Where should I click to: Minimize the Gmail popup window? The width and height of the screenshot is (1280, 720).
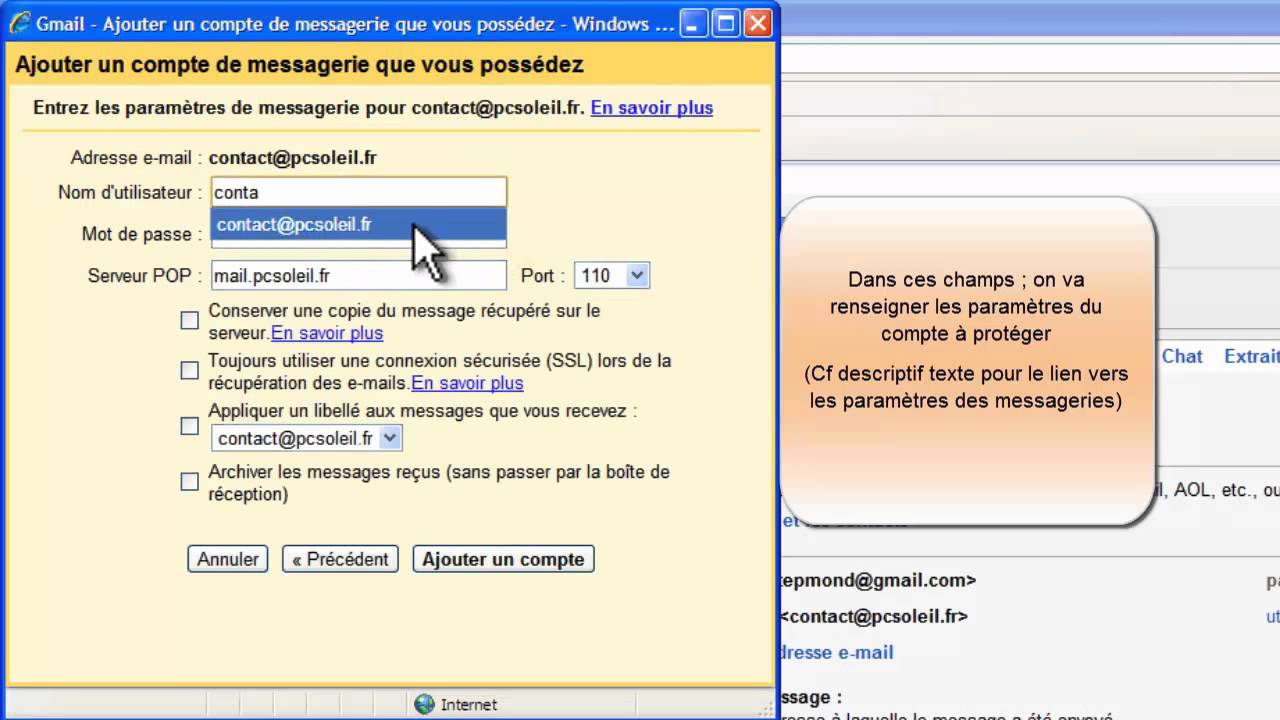tap(695, 23)
